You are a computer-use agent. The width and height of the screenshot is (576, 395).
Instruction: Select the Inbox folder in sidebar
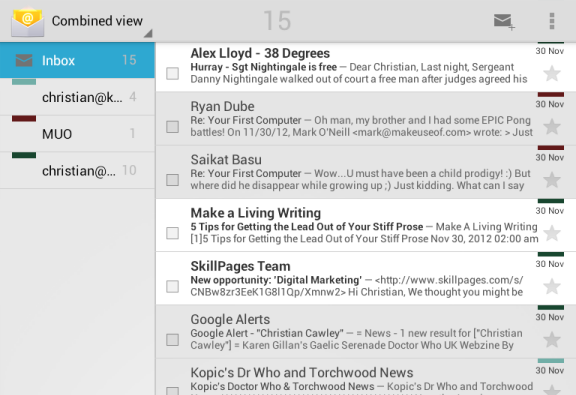(77, 60)
